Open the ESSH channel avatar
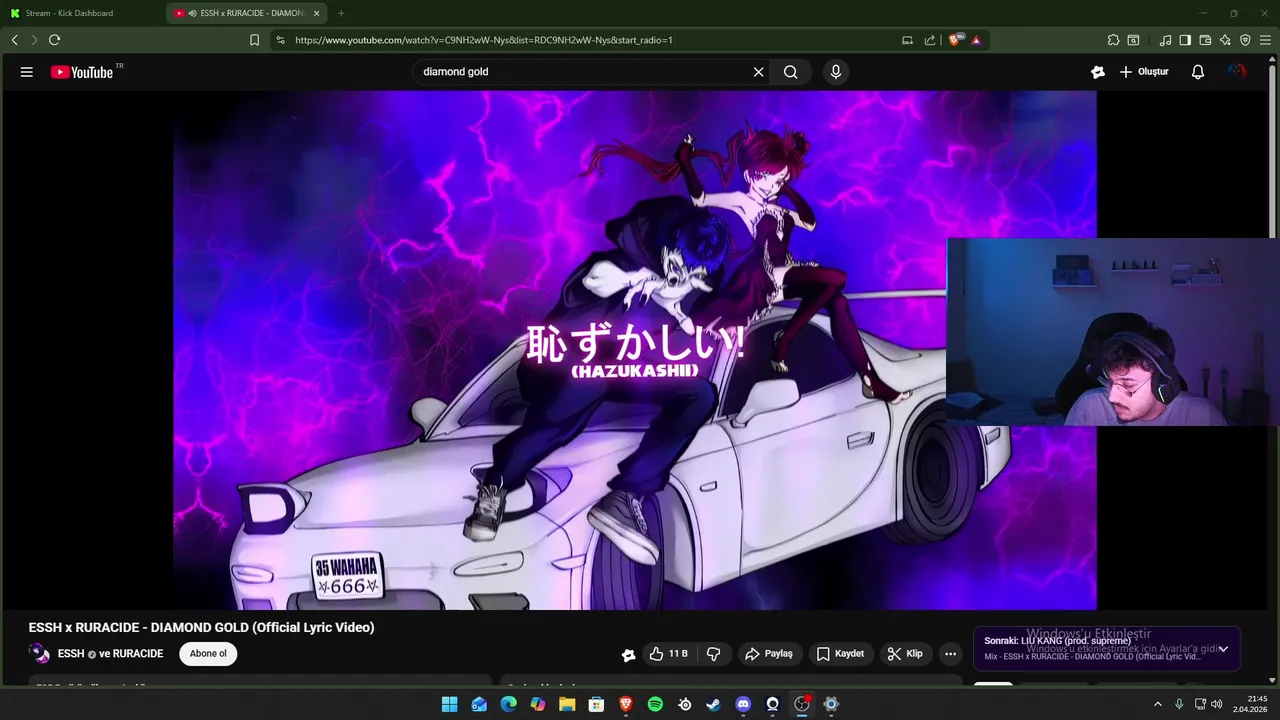This screenshot has height=720, width=1280. (40, 654)
